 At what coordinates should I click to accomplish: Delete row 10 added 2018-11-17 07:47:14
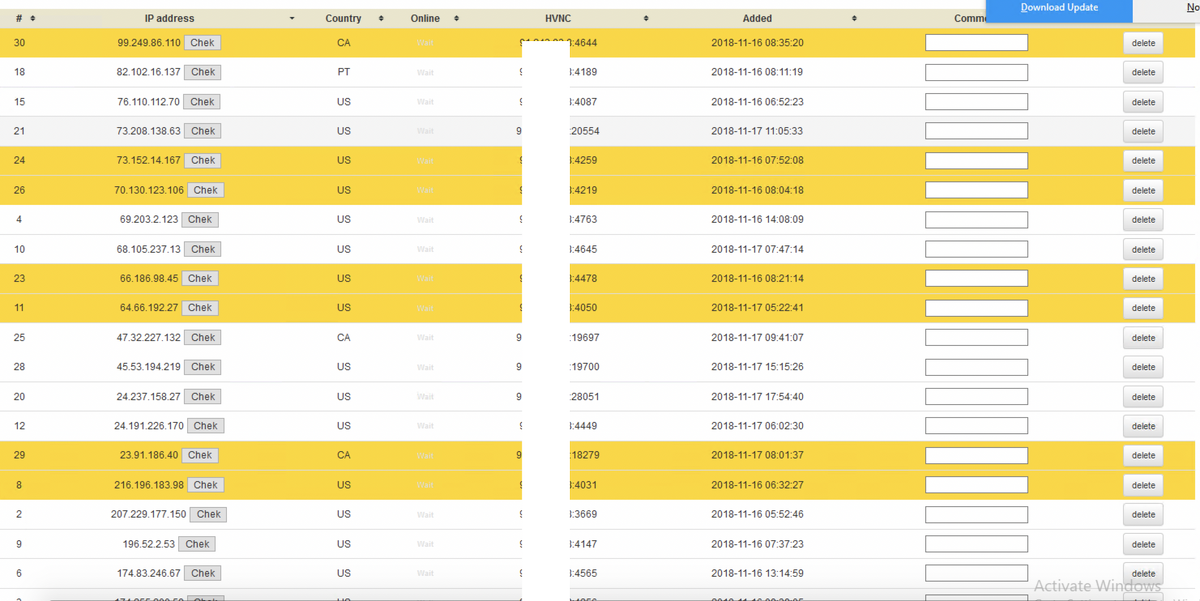tap(1143, 249)
